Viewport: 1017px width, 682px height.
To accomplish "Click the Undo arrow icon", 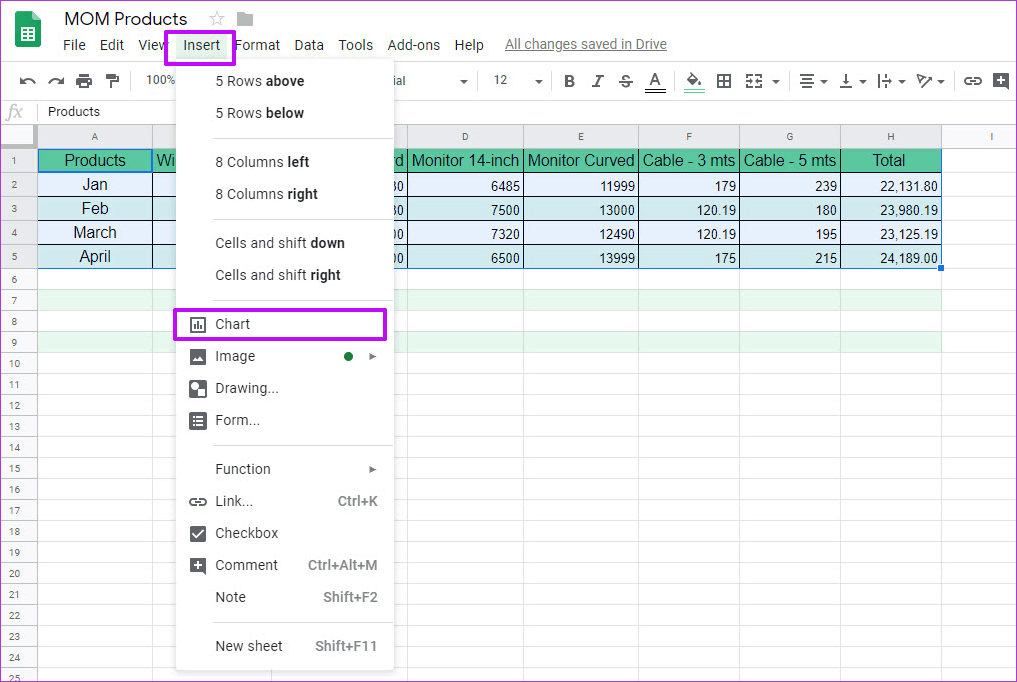I will point(28,81).
